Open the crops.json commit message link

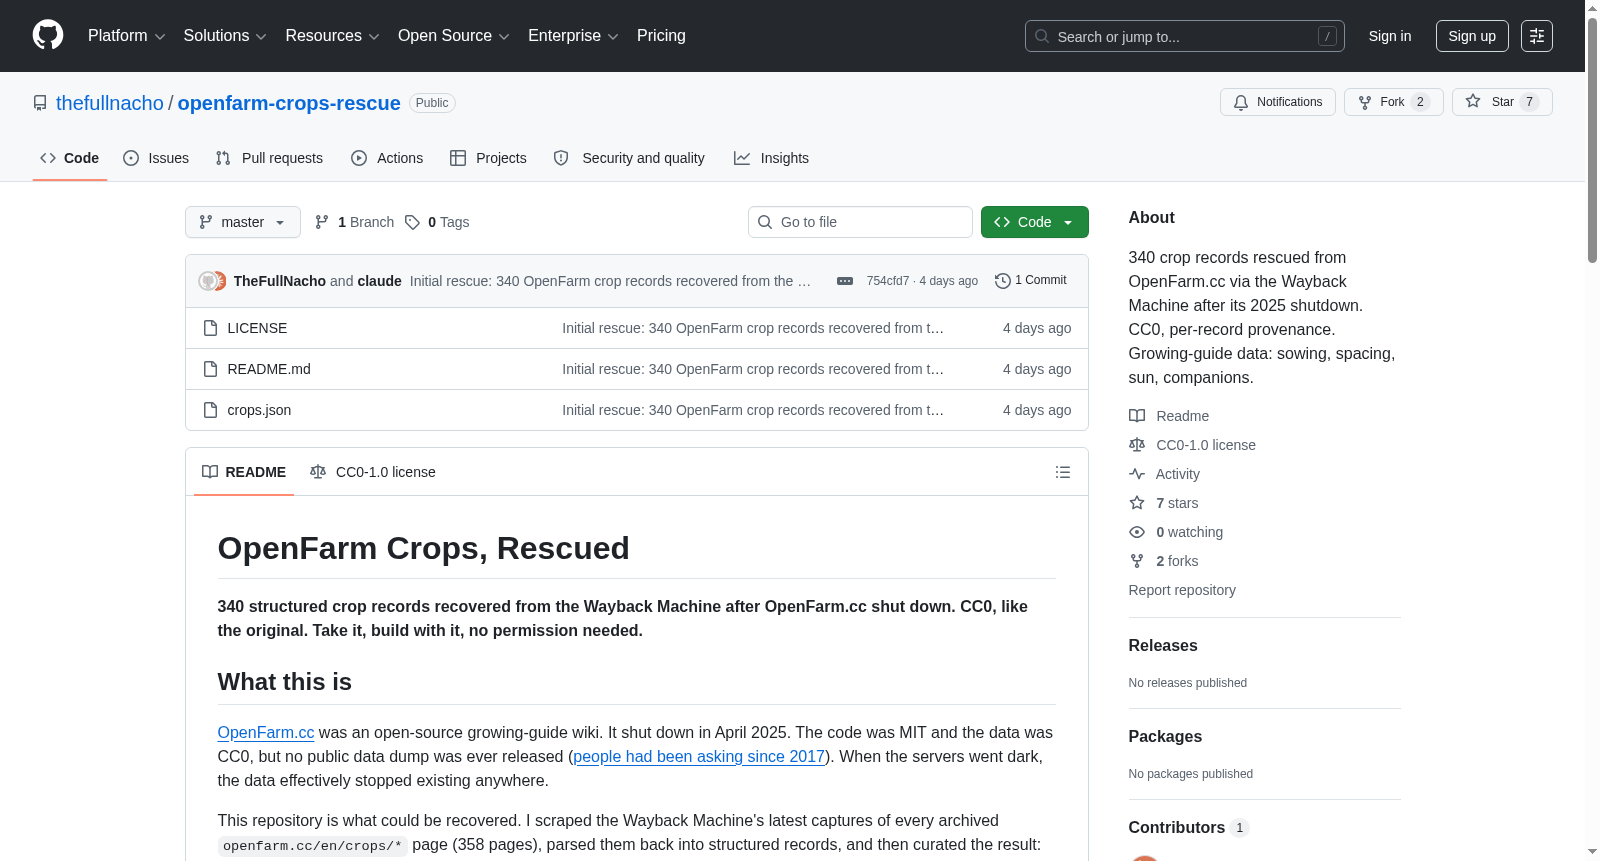(753, 410)
